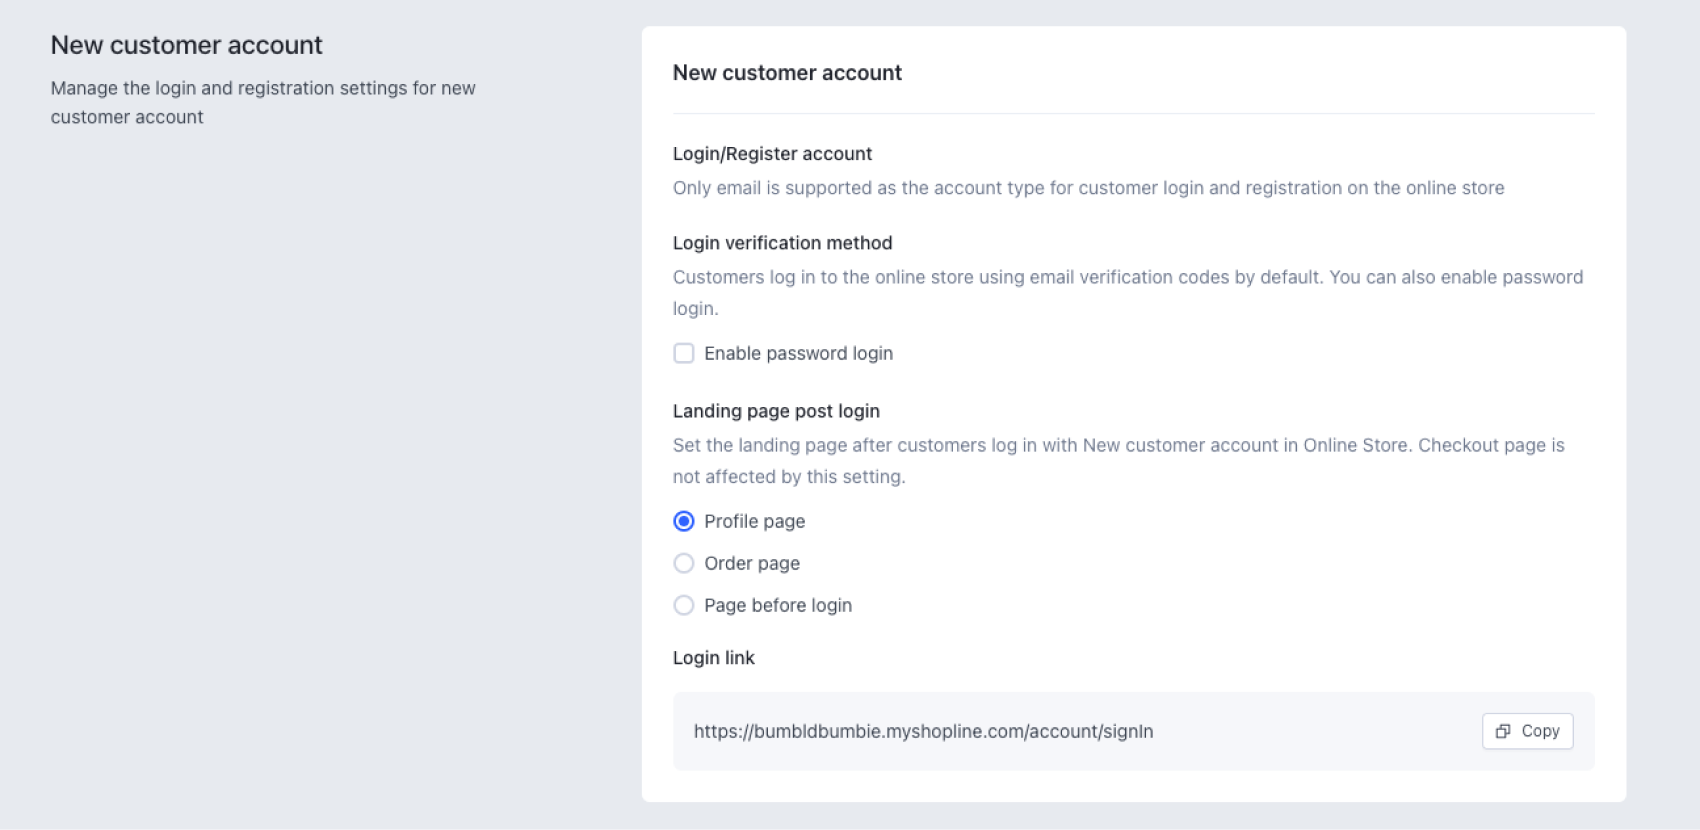Click the 'Manage the login and registration' description
The image size is (1700, 830).
263,102
